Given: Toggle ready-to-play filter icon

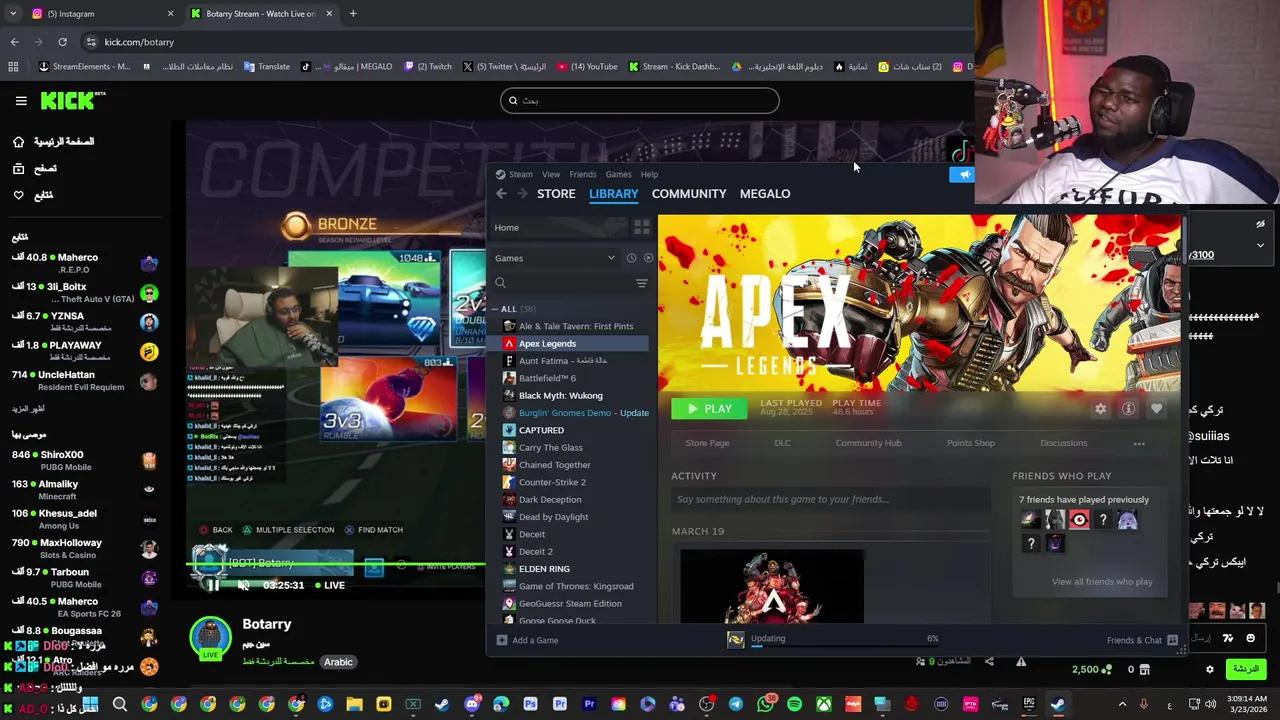Looking at the screenshot, I should (648, 258).
